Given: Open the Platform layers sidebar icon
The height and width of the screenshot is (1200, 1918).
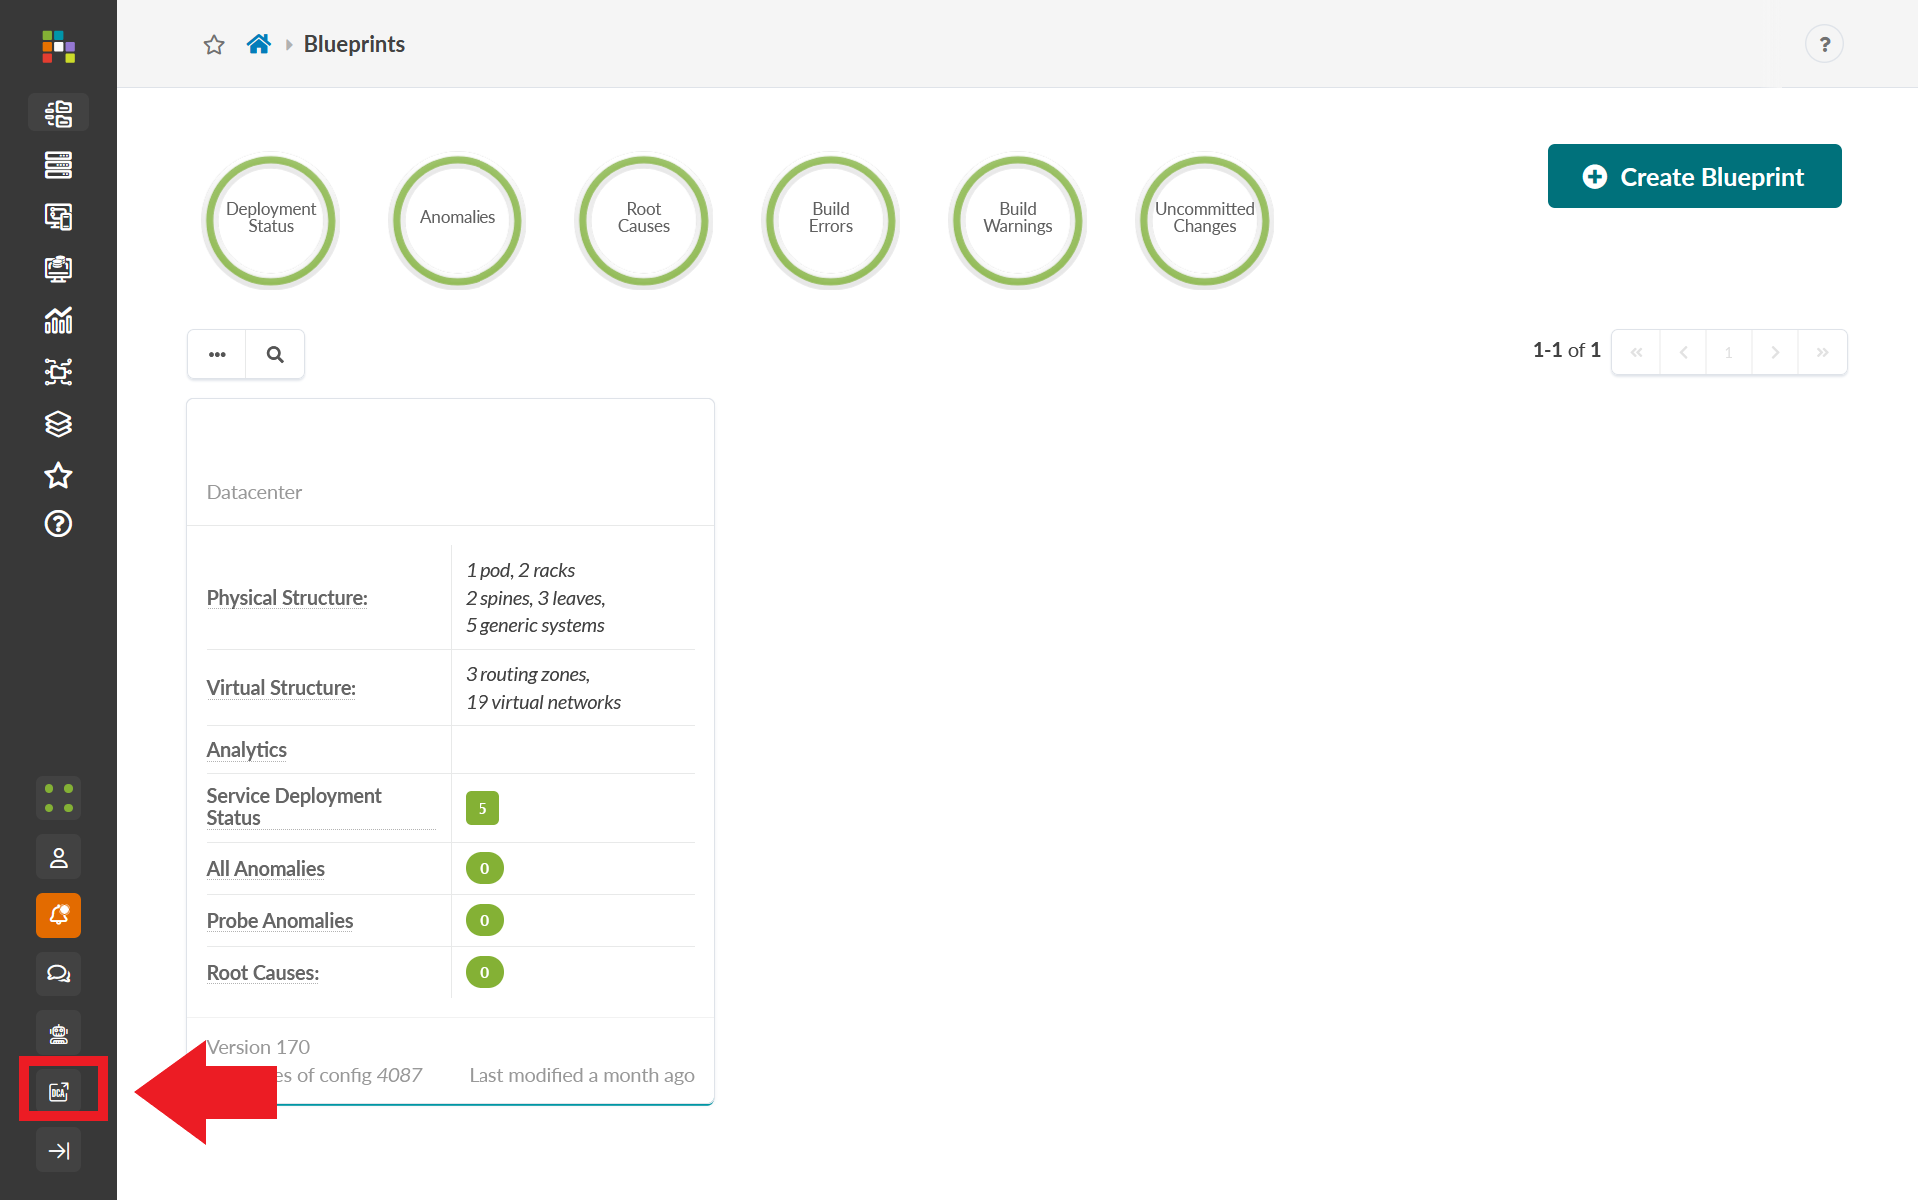Looking at the screenshot, I should (x=58, y=424).
